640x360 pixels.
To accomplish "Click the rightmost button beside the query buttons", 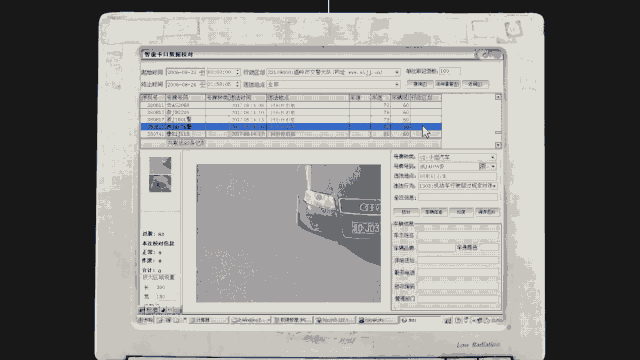I will pyautogui.click(x=475, y=84).
